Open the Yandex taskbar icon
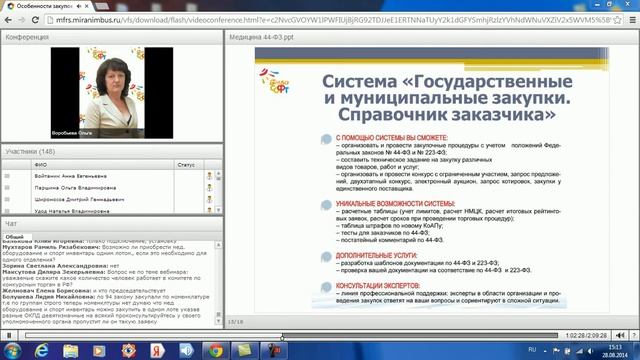The height and width of the screenshot is (360, 640). pyautogui.click(x=157, y=351)
